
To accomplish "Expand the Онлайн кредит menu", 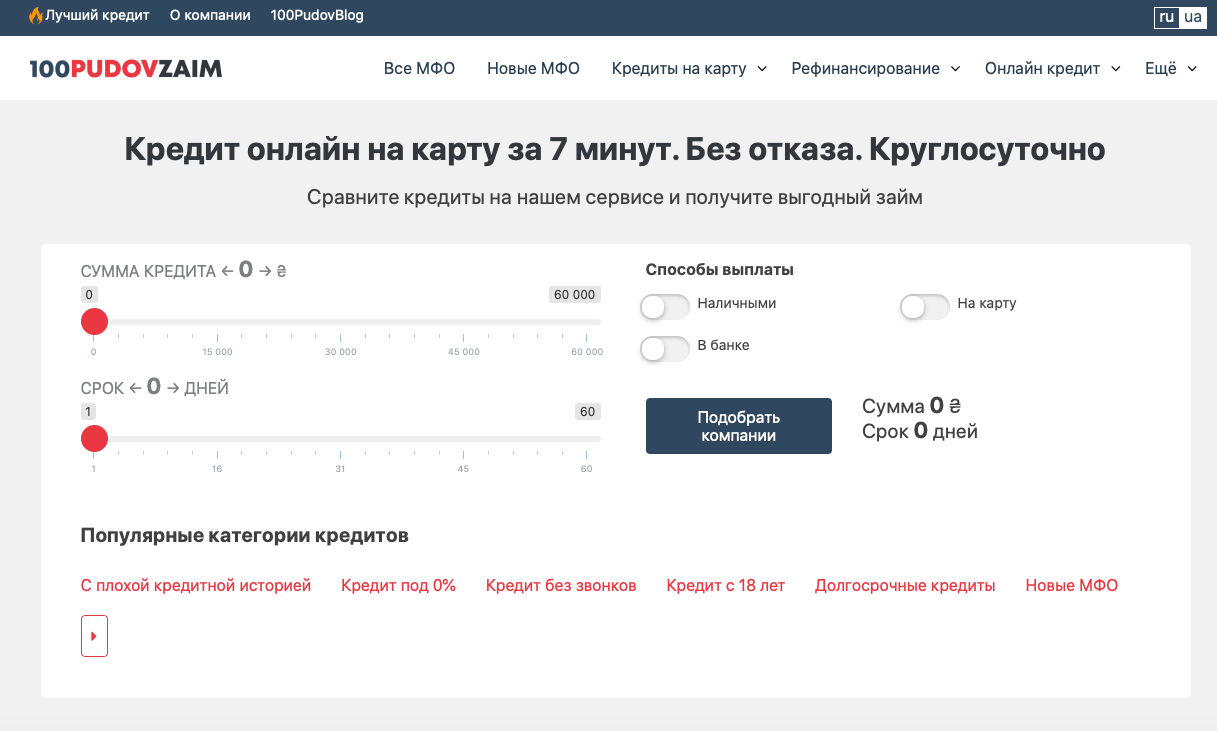I will click(x=1052, y=69).
